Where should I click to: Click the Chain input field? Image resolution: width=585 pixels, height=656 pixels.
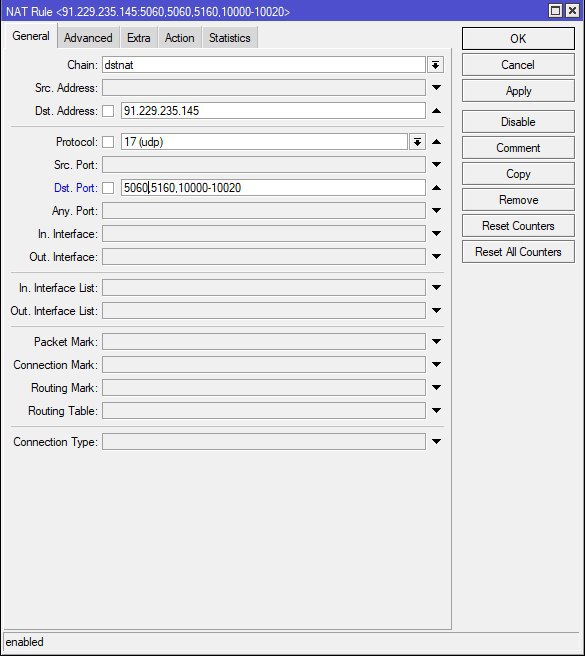coord(264,65)
